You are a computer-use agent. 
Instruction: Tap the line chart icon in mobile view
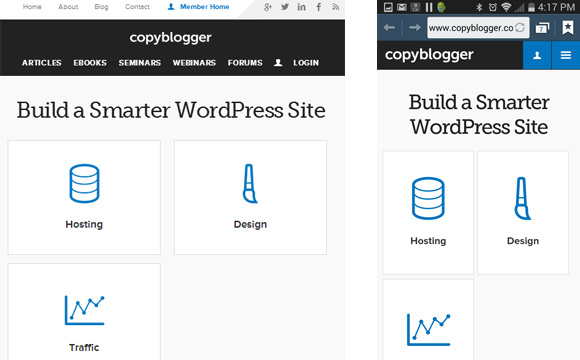coord(429,330)
